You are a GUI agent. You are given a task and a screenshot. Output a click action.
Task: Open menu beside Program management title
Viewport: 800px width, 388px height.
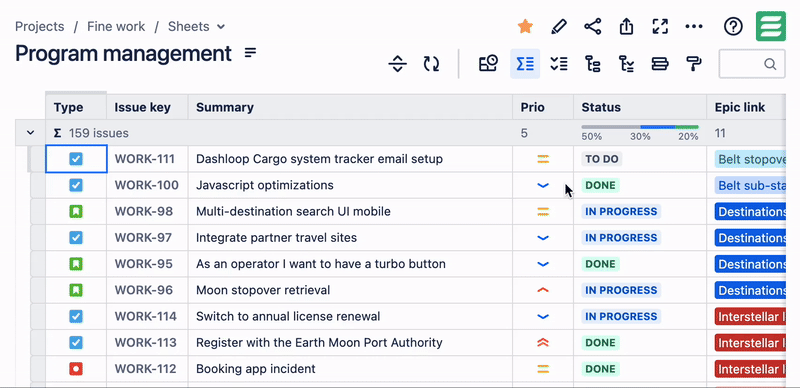point(250,53)
